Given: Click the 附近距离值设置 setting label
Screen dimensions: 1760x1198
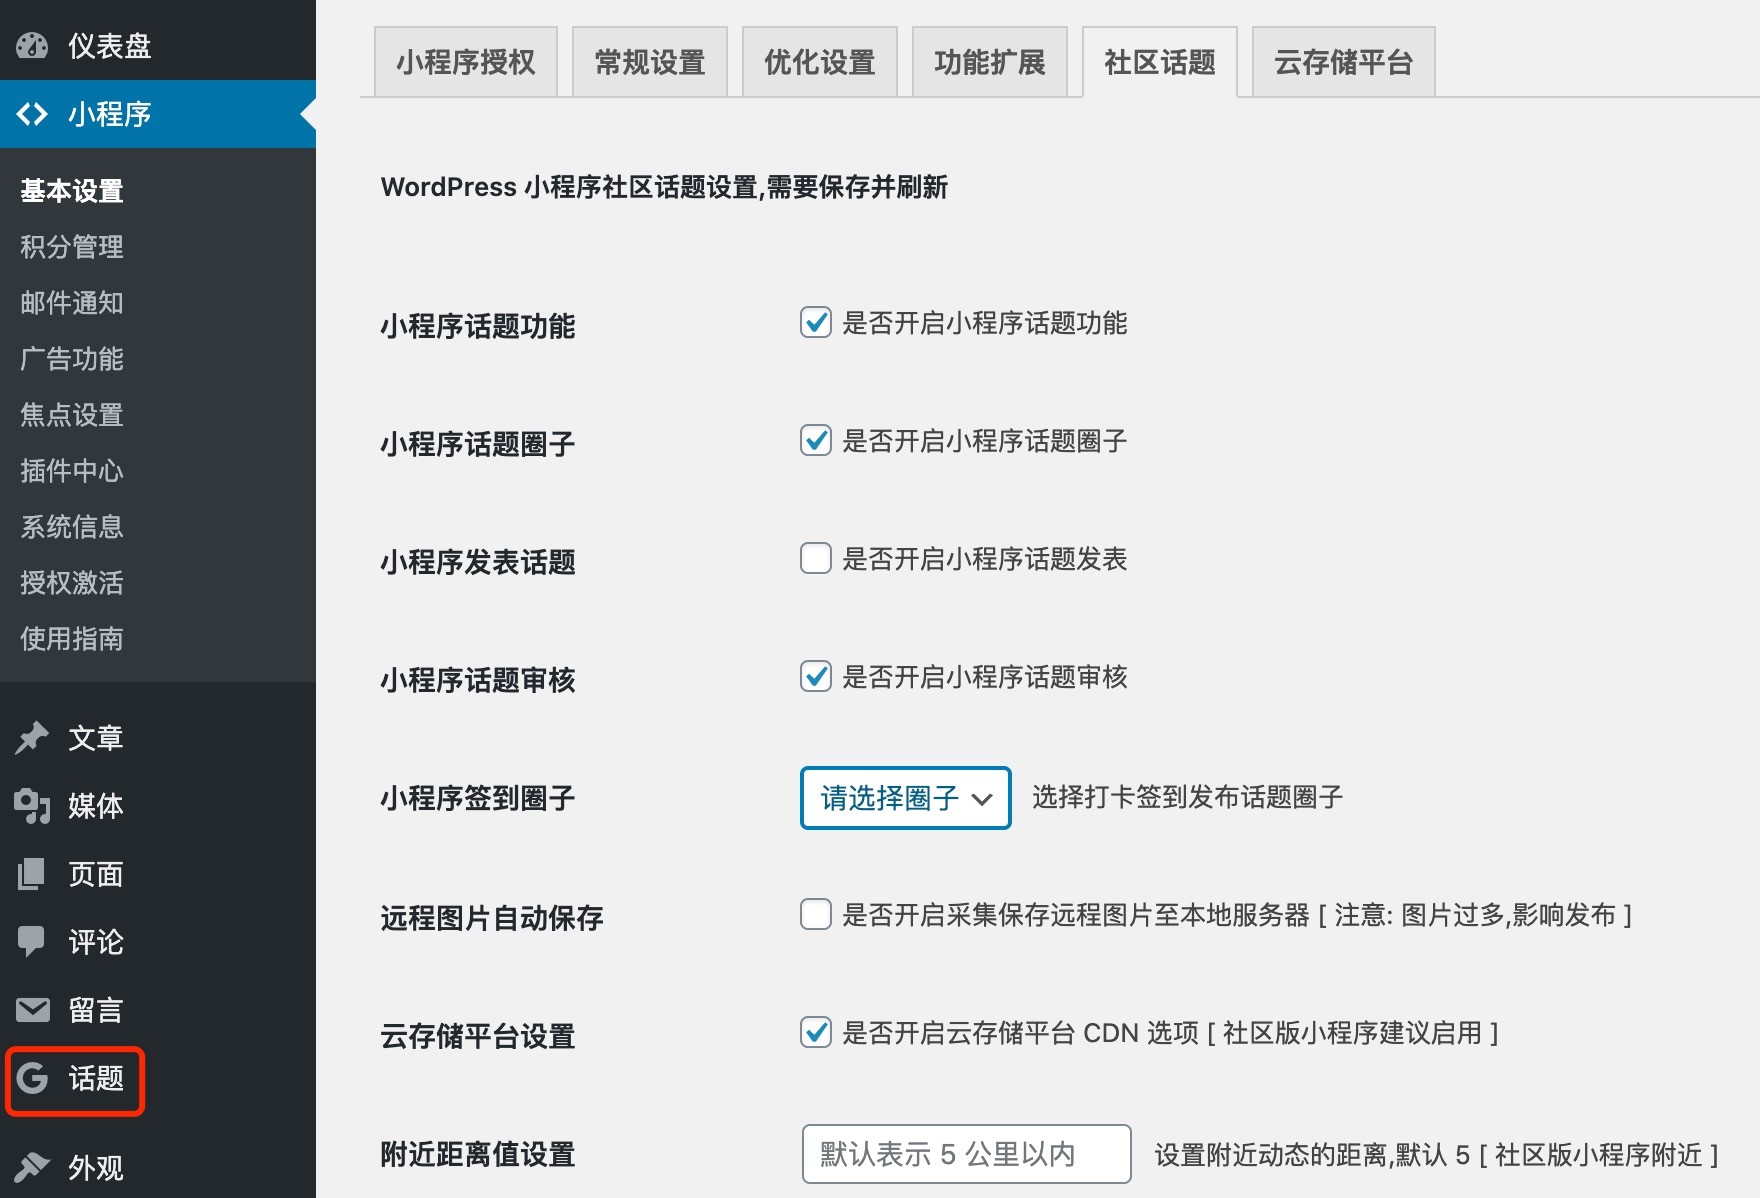Looking at the screenshot, I should (x=478, y=1154).
